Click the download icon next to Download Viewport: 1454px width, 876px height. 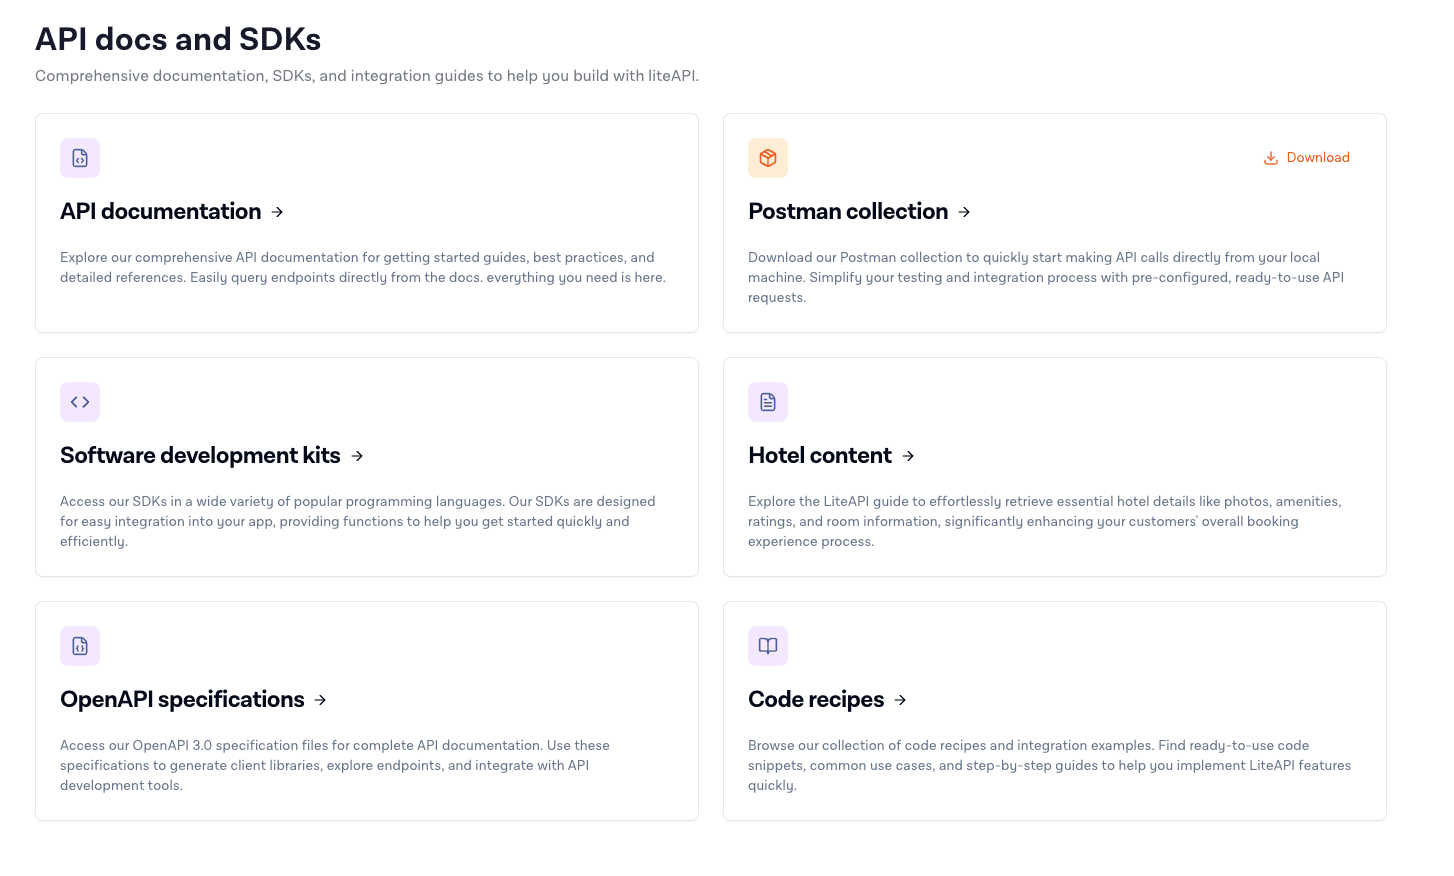coord(1270,157)
